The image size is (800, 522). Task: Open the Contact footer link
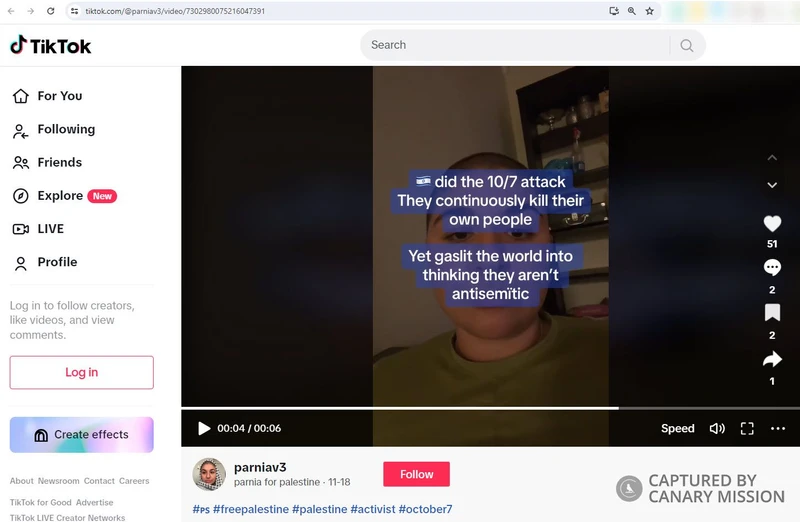(x=99, y=481)
